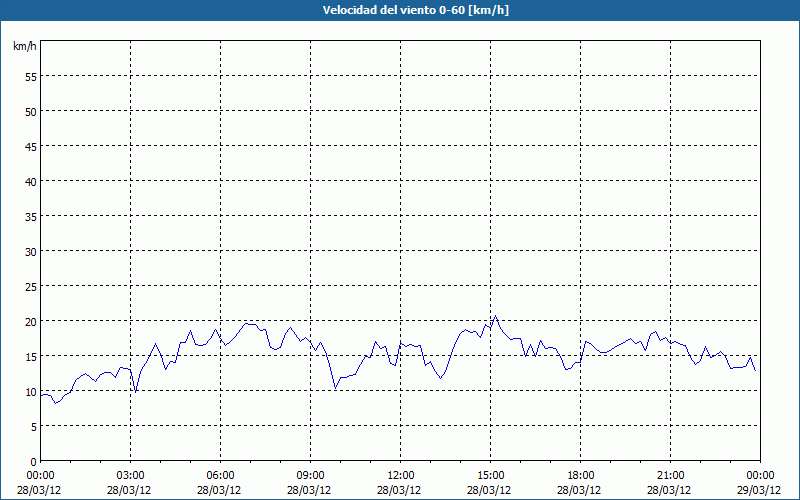Click the wind speed peak just after 15:00
Screen dimensions: 800x500
click(495, 316)
